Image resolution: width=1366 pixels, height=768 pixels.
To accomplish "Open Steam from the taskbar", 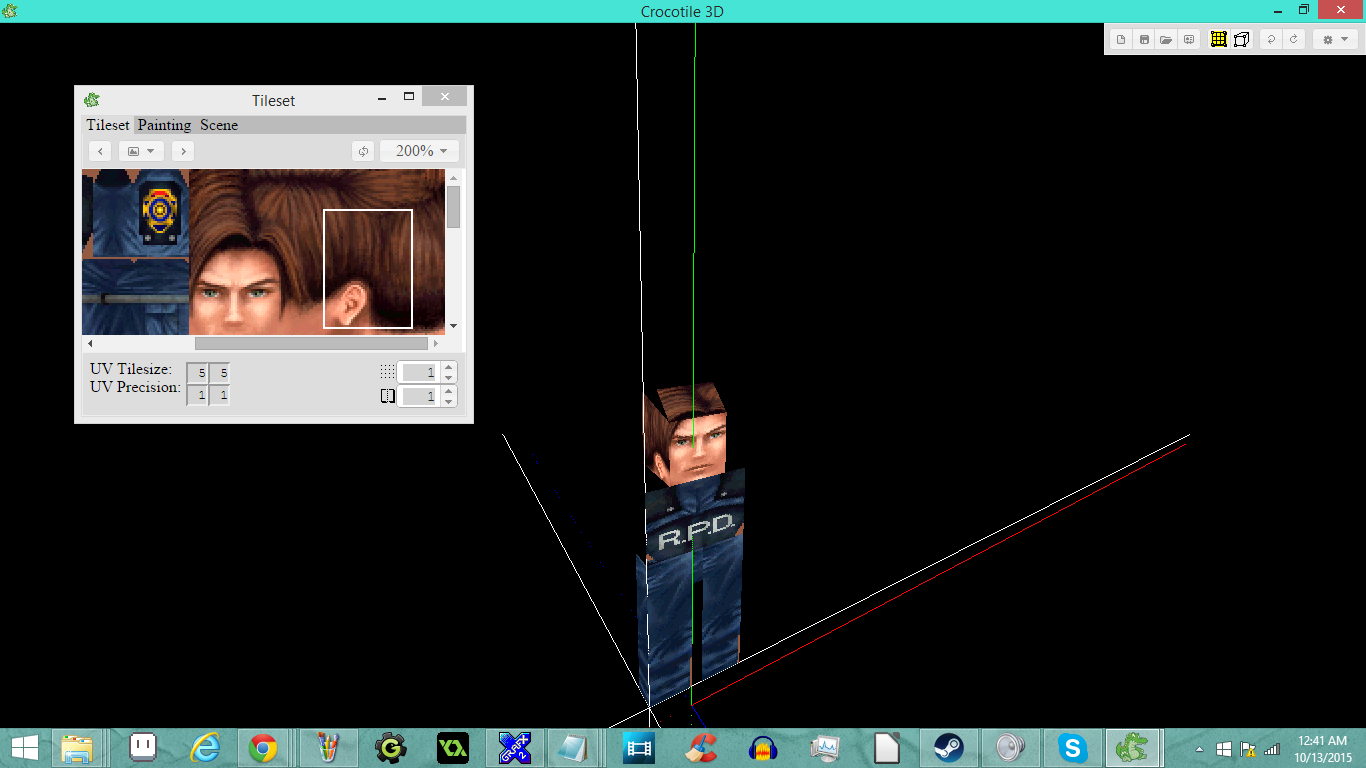I will [x=948, y=747].
